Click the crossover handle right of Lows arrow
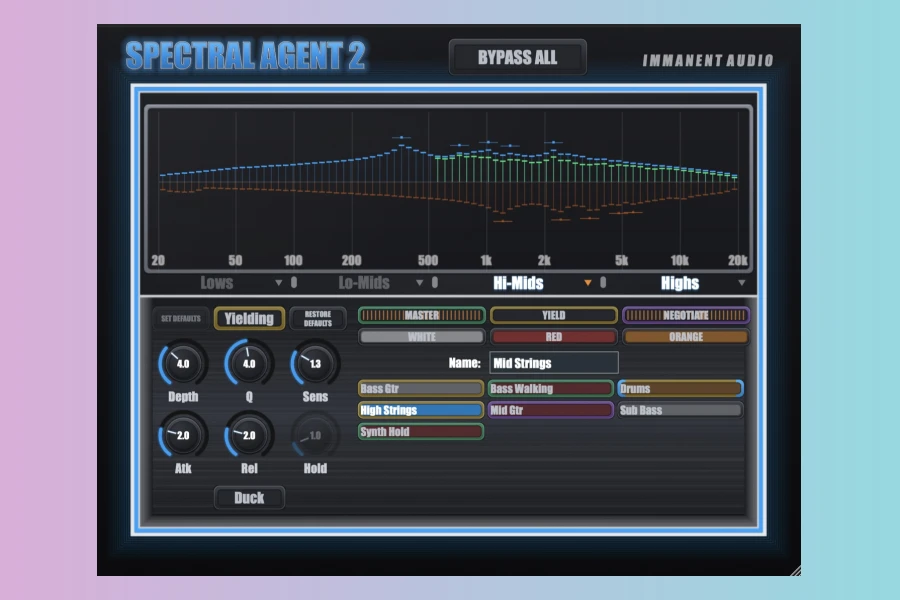 click(294, 282)
